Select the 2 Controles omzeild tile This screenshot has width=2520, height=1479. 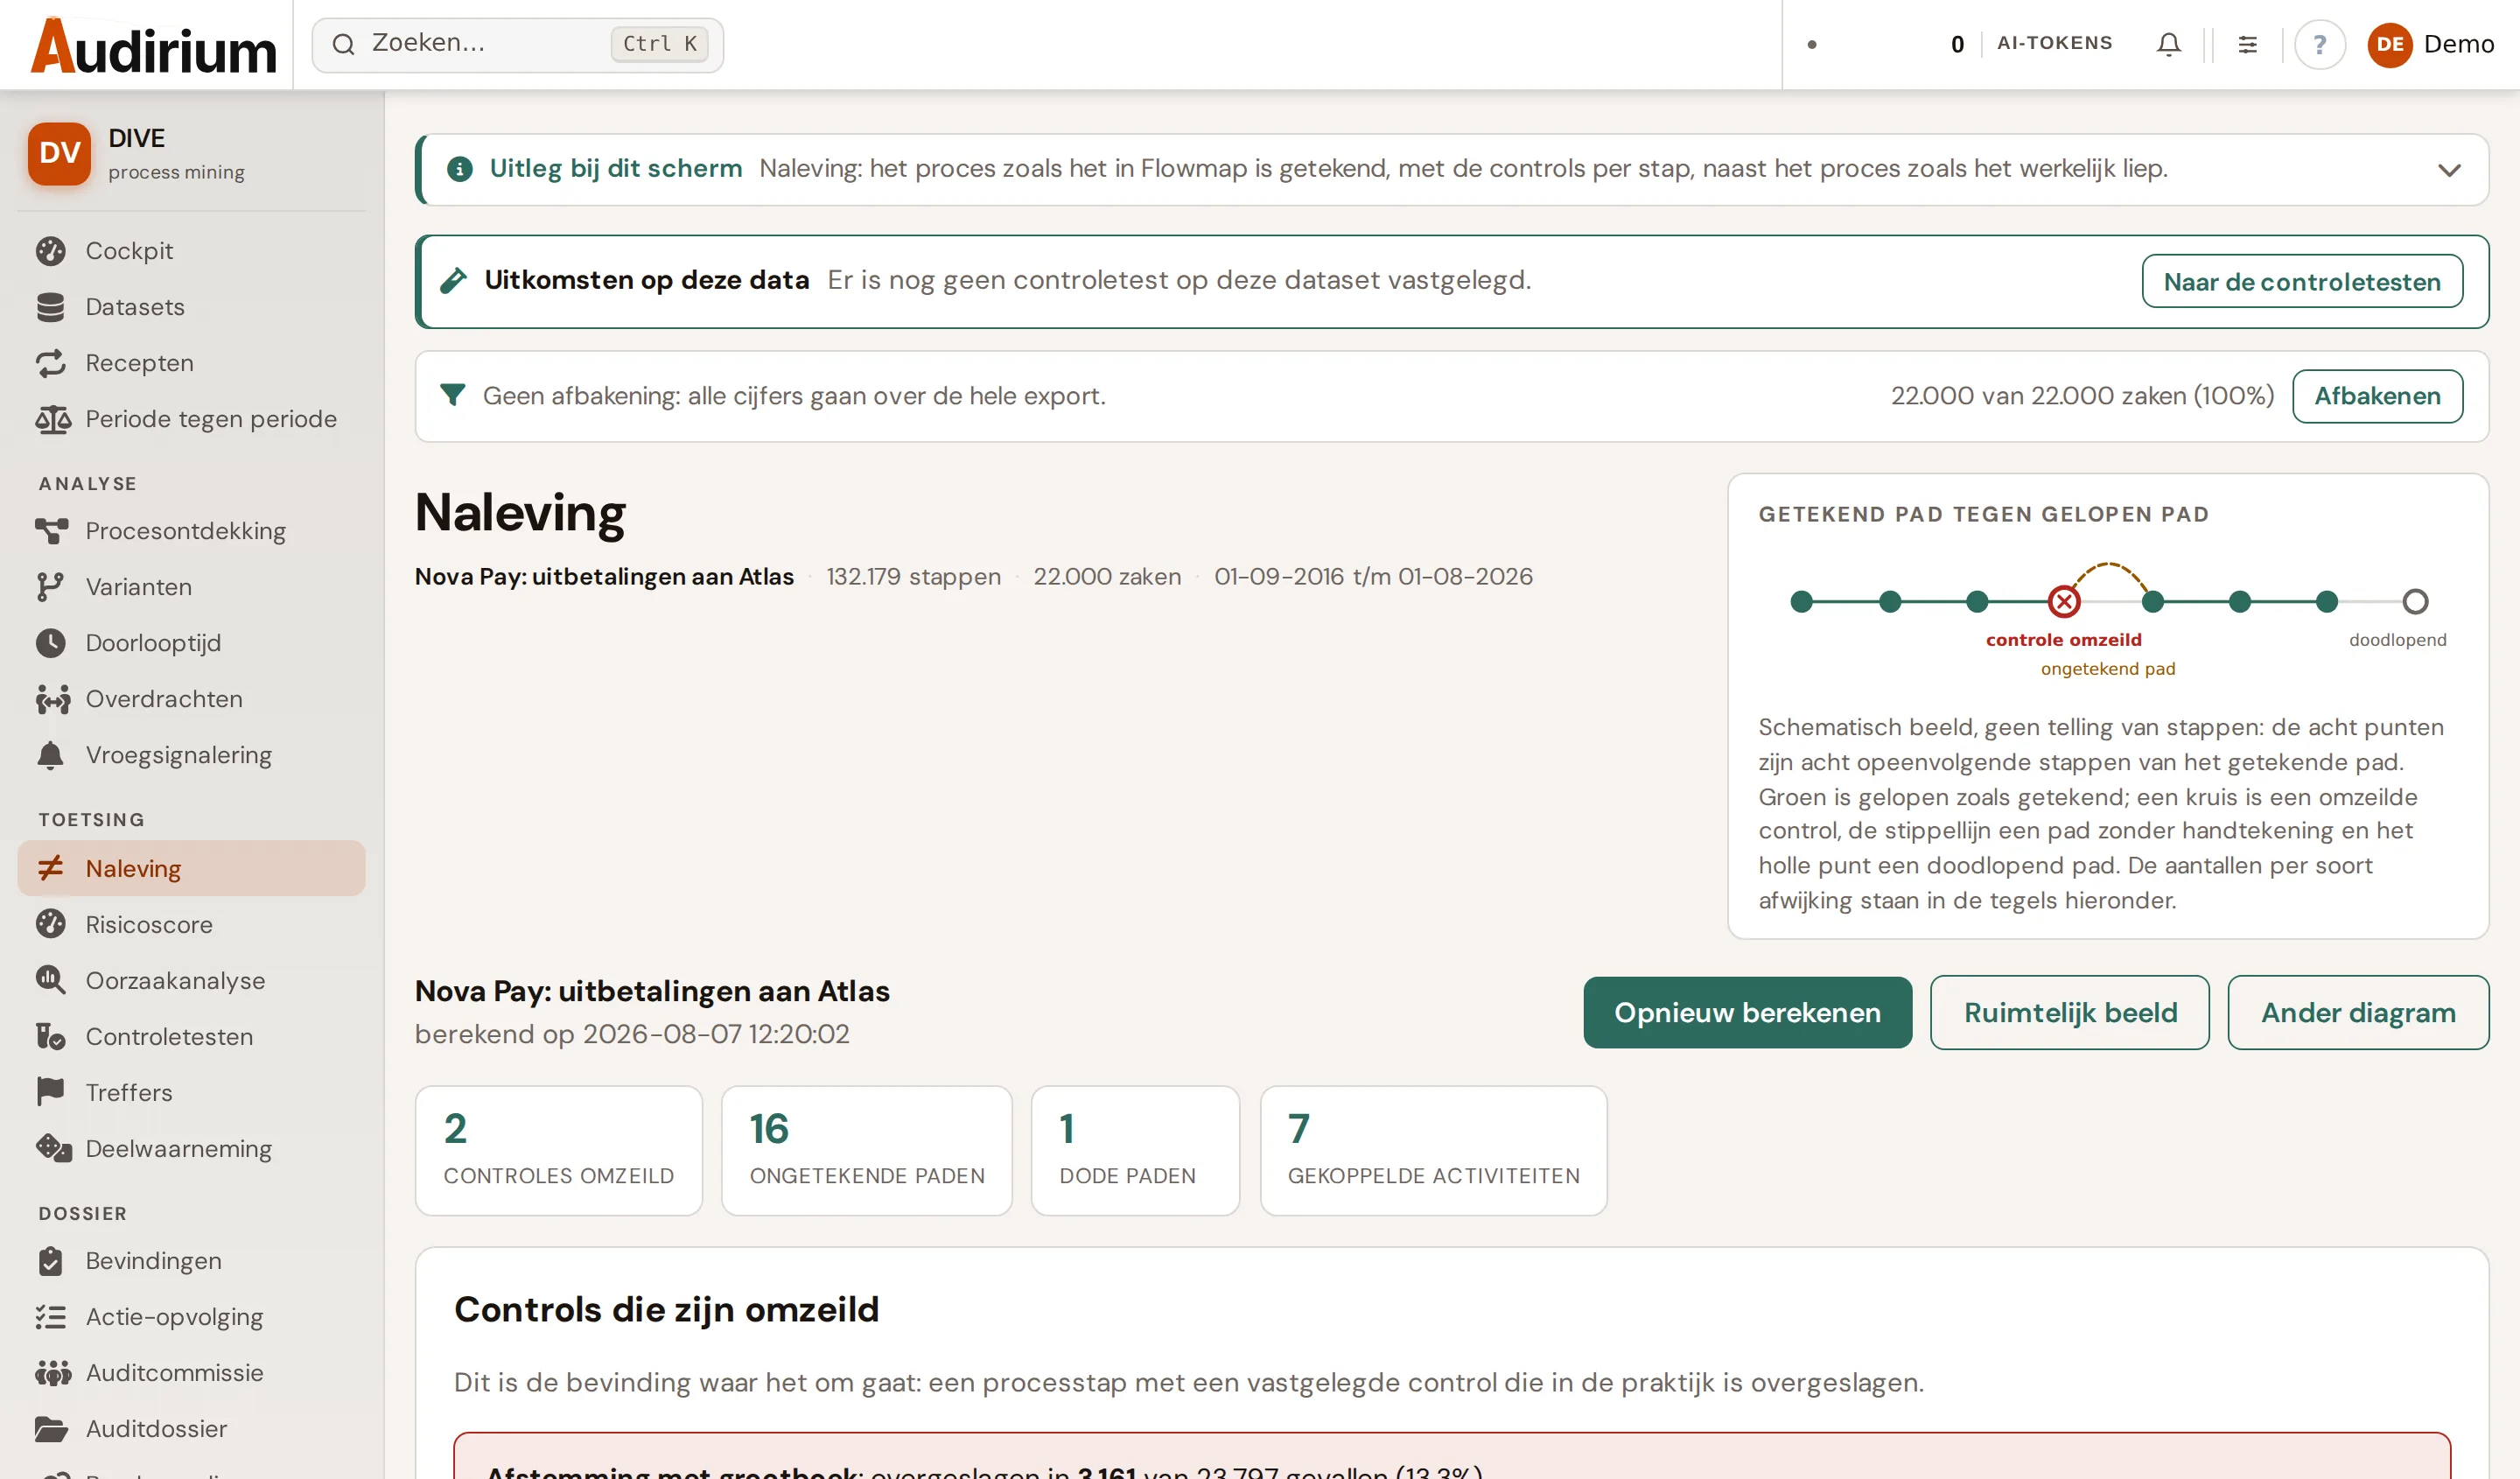[x=558, y=1150]
